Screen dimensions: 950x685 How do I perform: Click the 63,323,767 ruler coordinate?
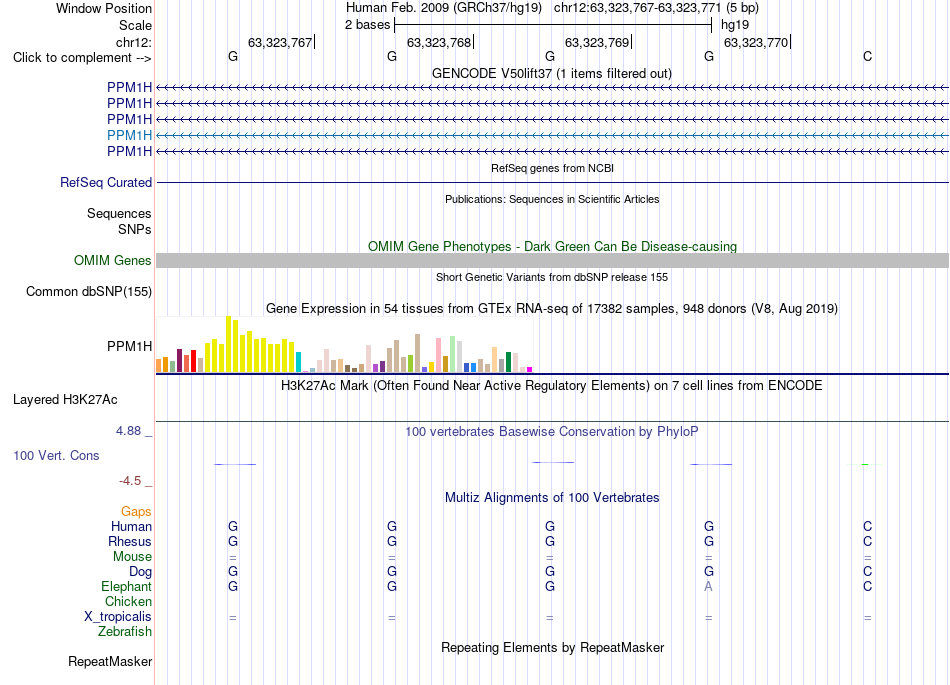point(280,42)
